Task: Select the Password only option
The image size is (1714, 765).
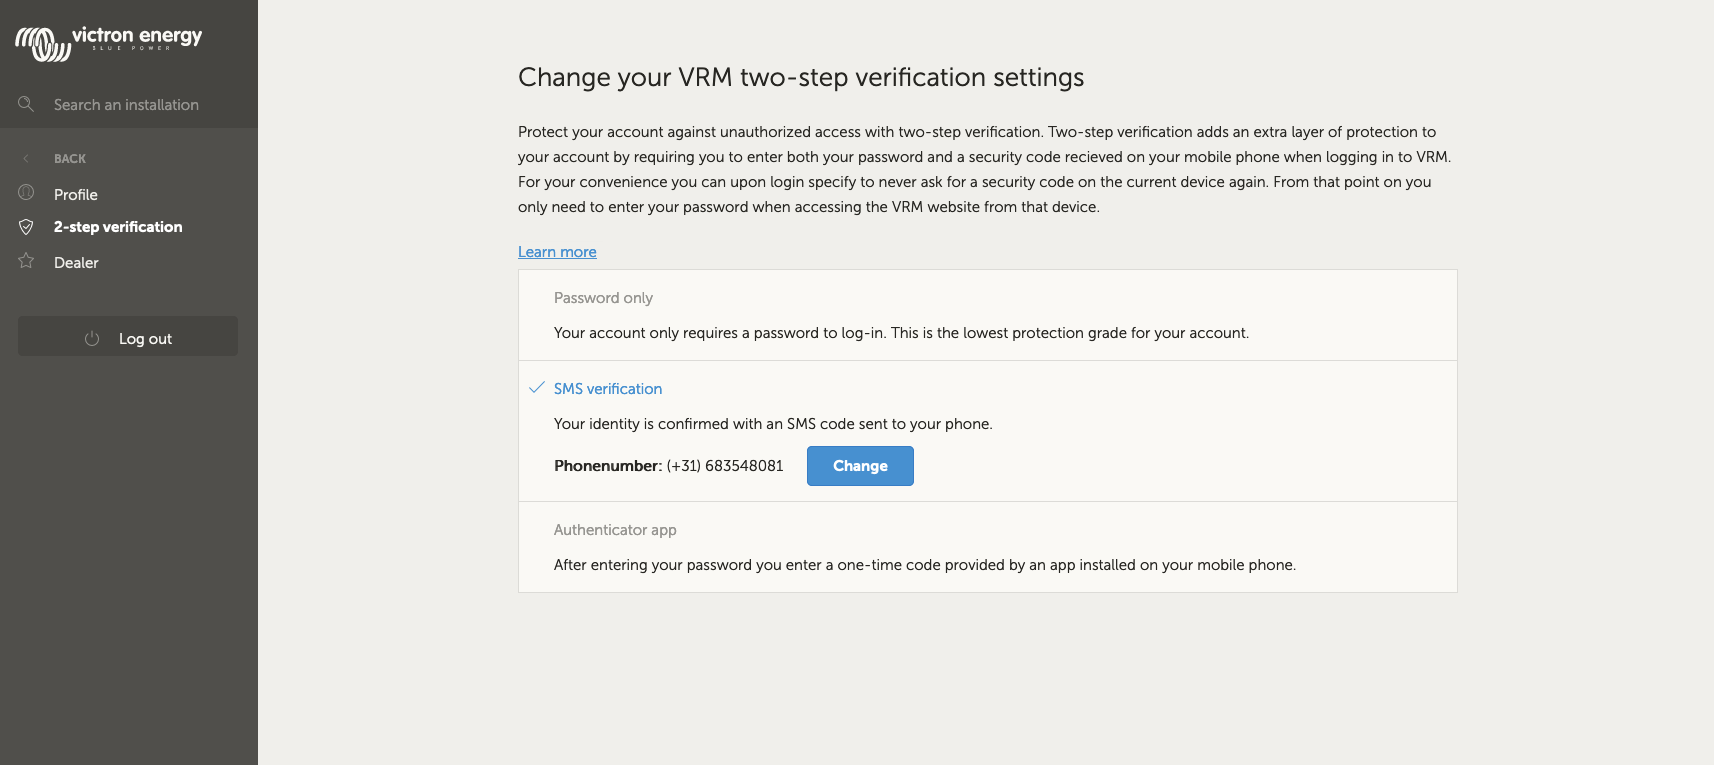Action: pos(603,298)
